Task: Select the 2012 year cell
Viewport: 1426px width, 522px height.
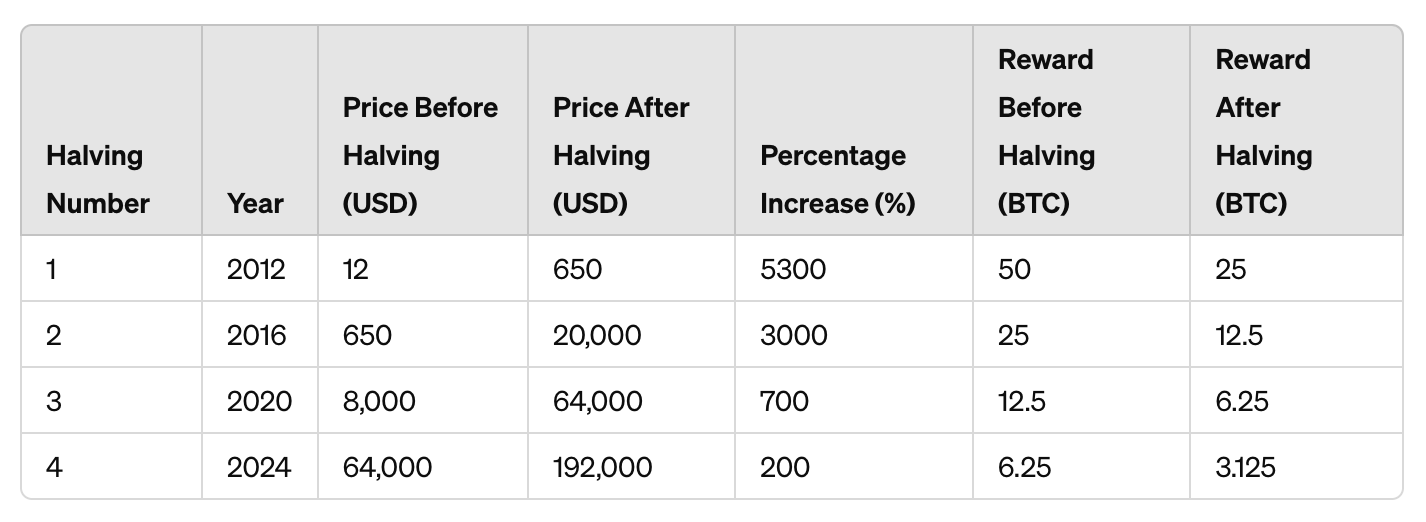Action: click(256, 269)
